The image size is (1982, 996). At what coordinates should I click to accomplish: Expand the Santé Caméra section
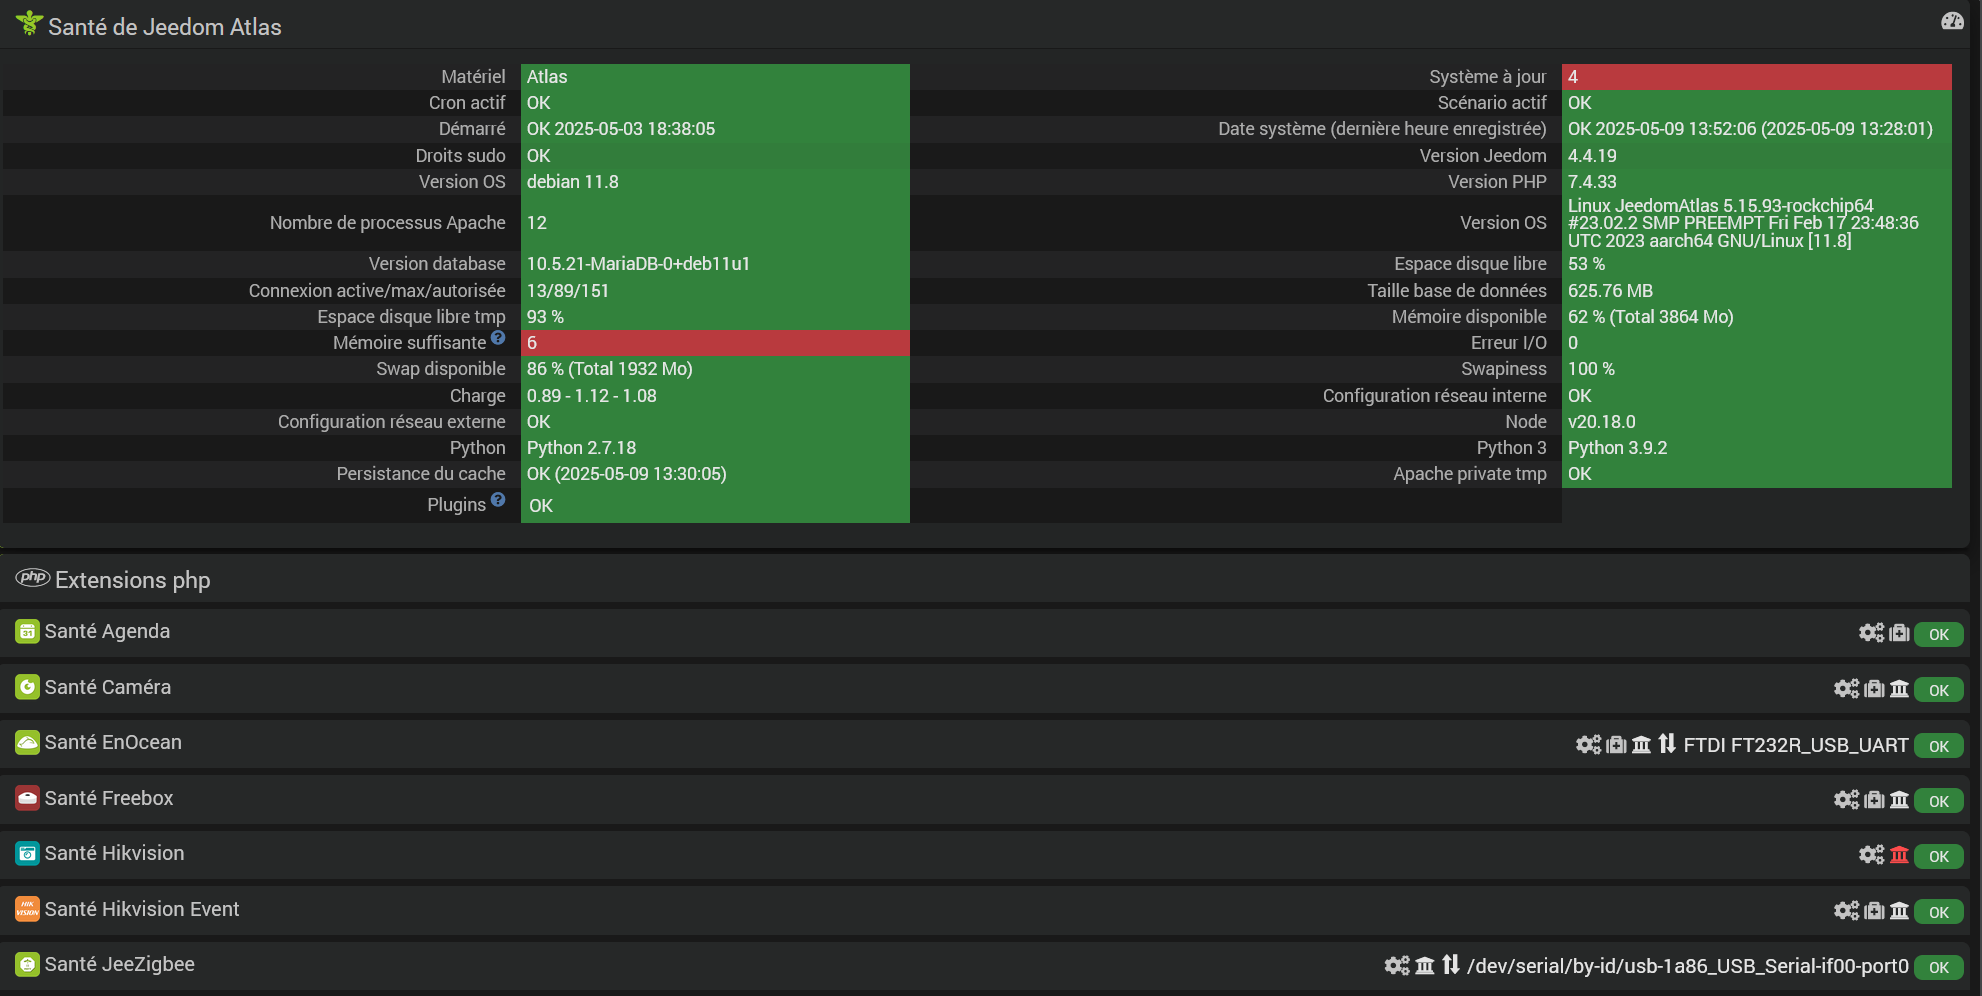(985, 688)
